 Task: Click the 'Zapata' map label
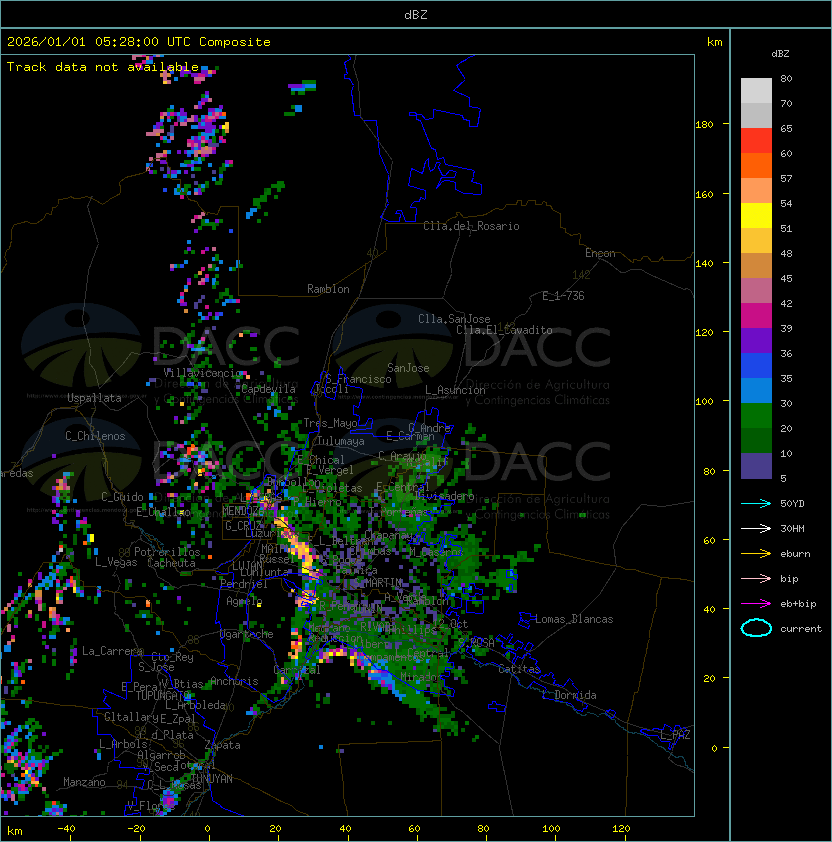(x=222, y=745)
